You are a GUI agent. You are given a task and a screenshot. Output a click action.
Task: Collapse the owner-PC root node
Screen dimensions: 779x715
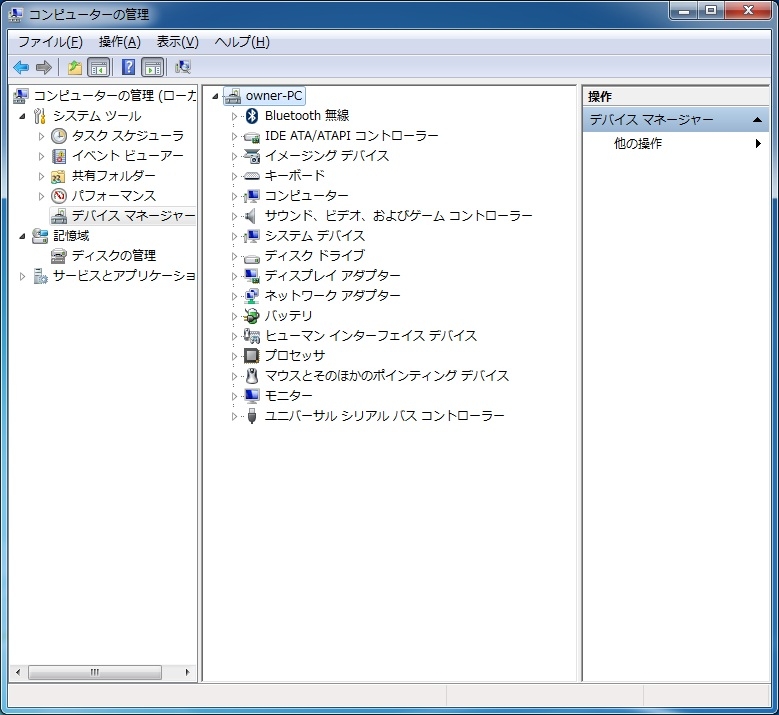click(x=215, y=96)
